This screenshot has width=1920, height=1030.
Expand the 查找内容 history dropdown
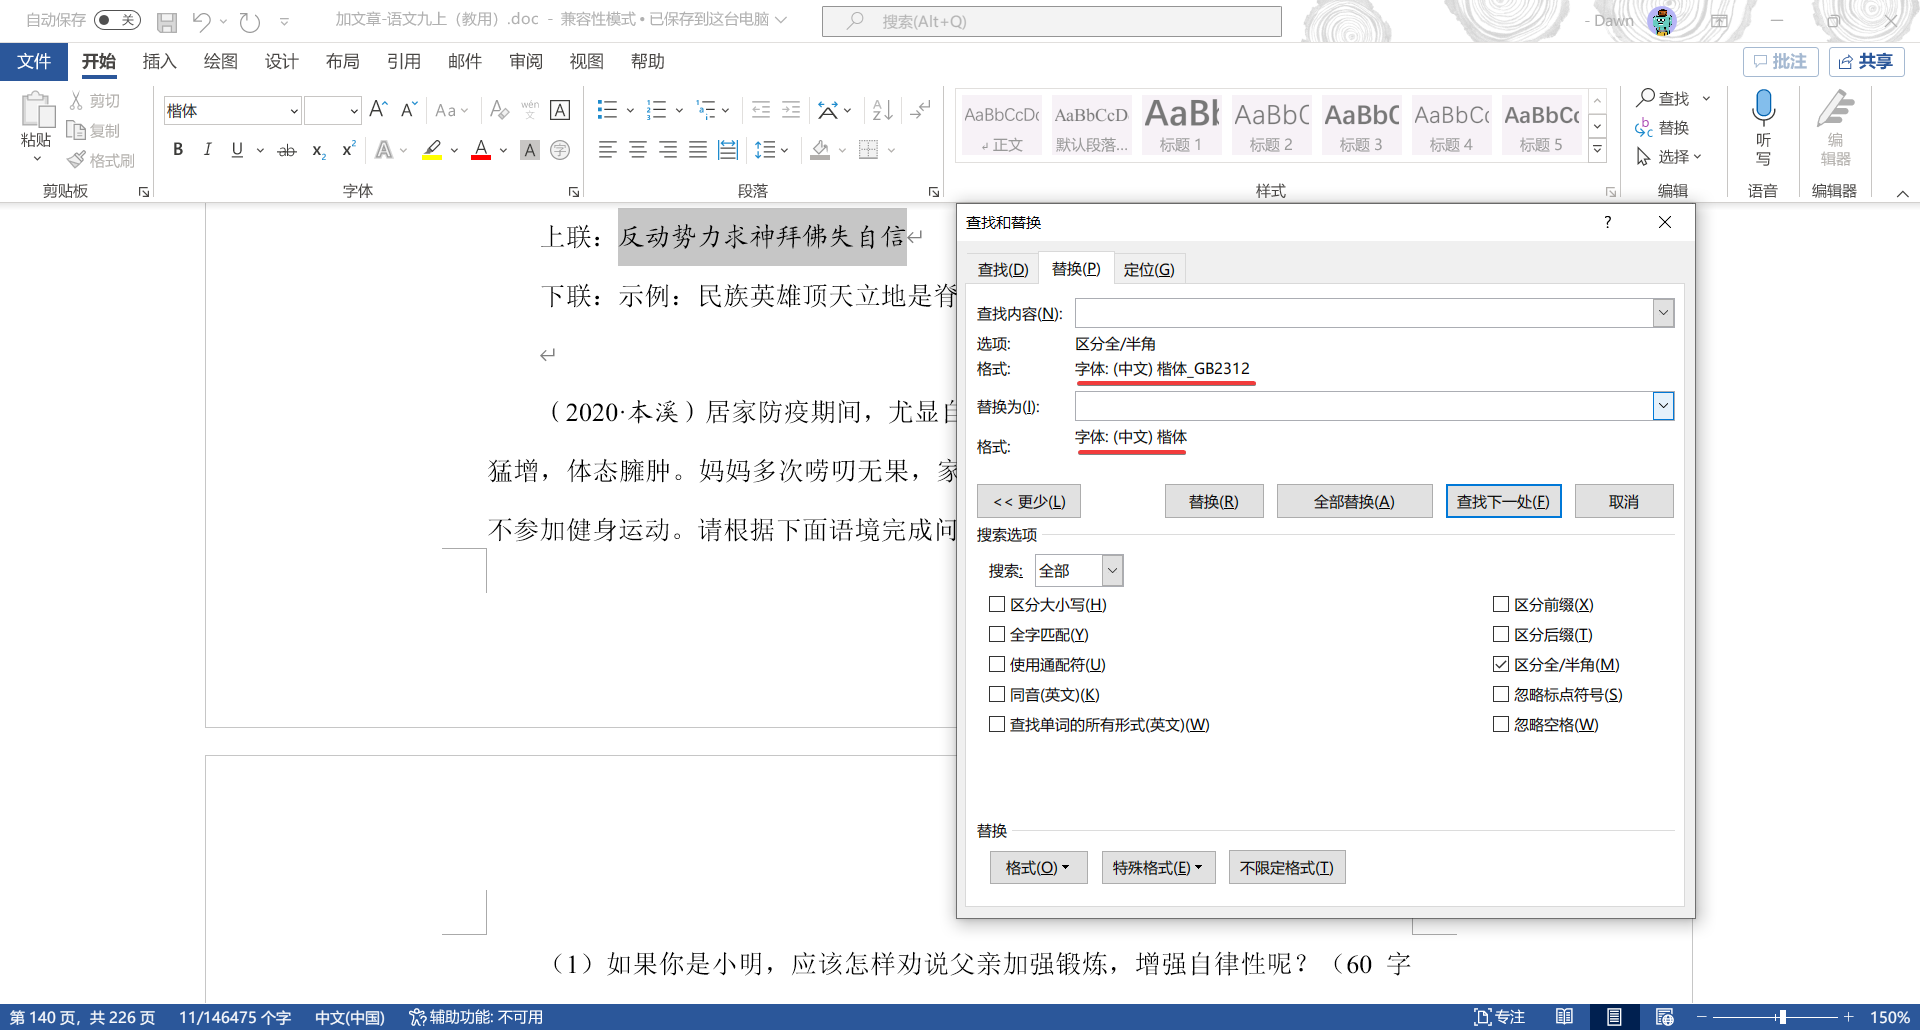1663,313
